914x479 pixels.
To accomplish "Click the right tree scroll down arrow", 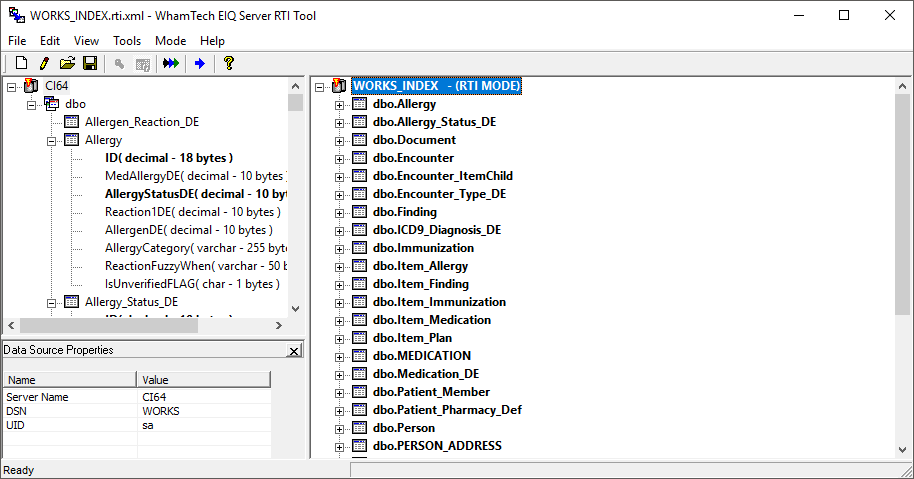I will click(x=902, y=450).
